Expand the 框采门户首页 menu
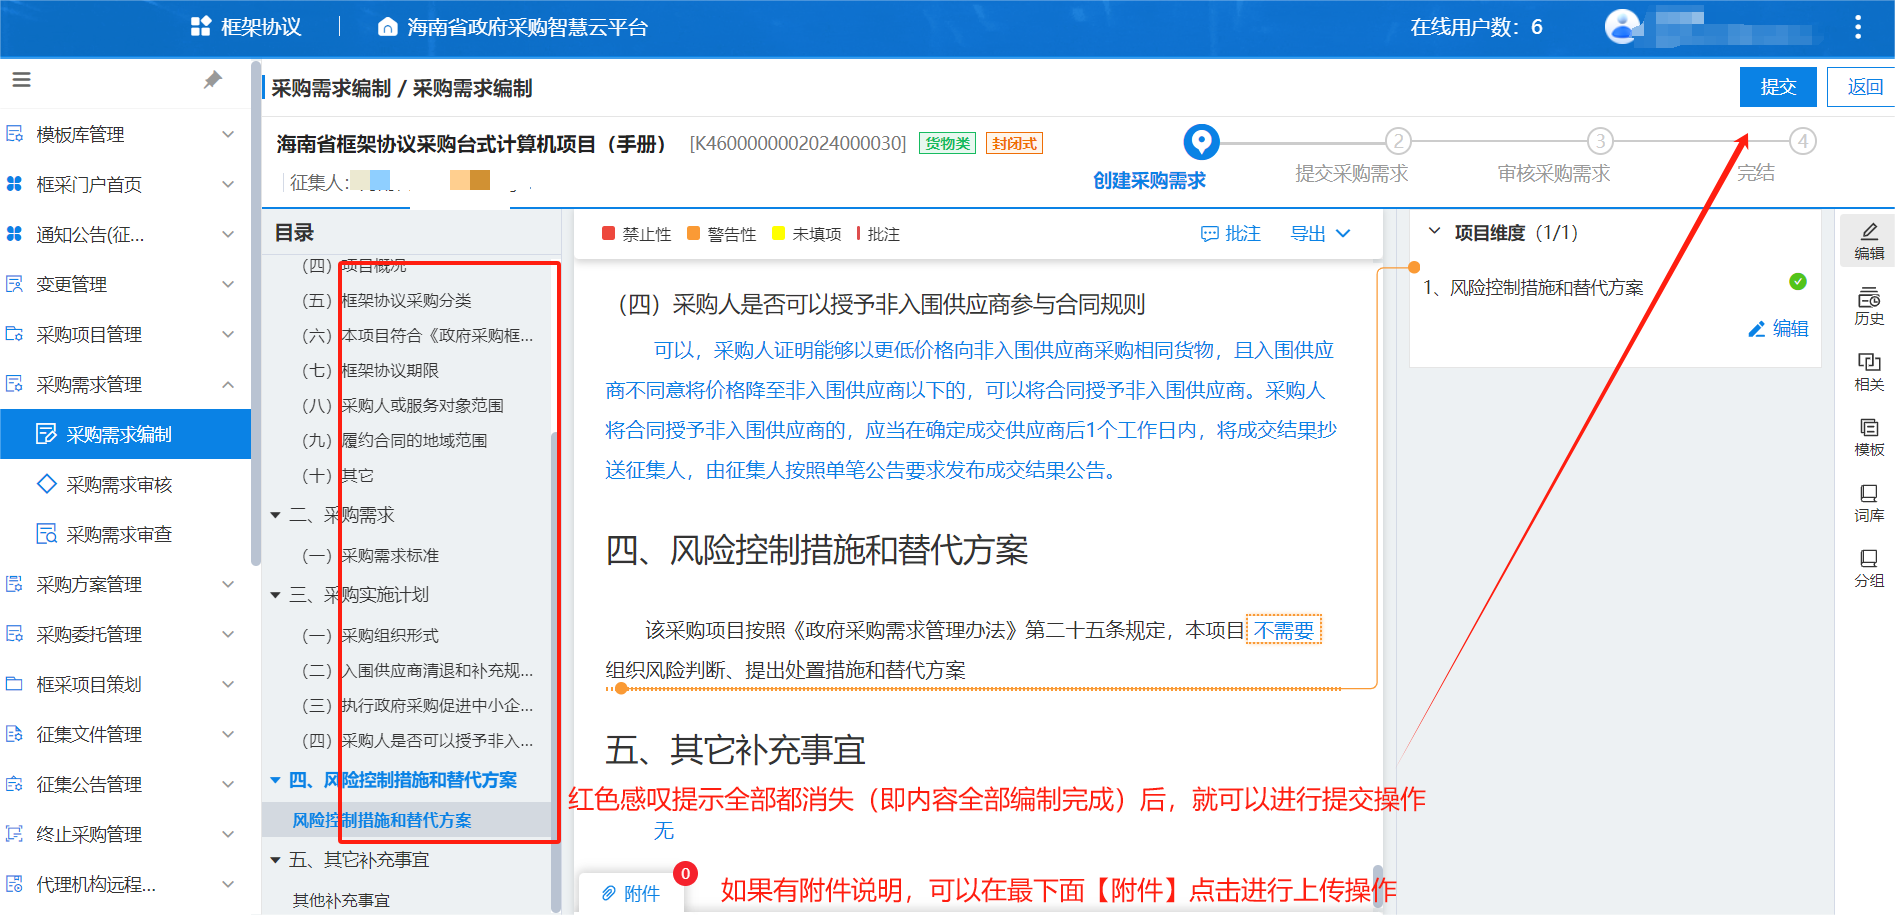Image resolution: width=1895 pixels, height=915 pixels. [228, 184]
